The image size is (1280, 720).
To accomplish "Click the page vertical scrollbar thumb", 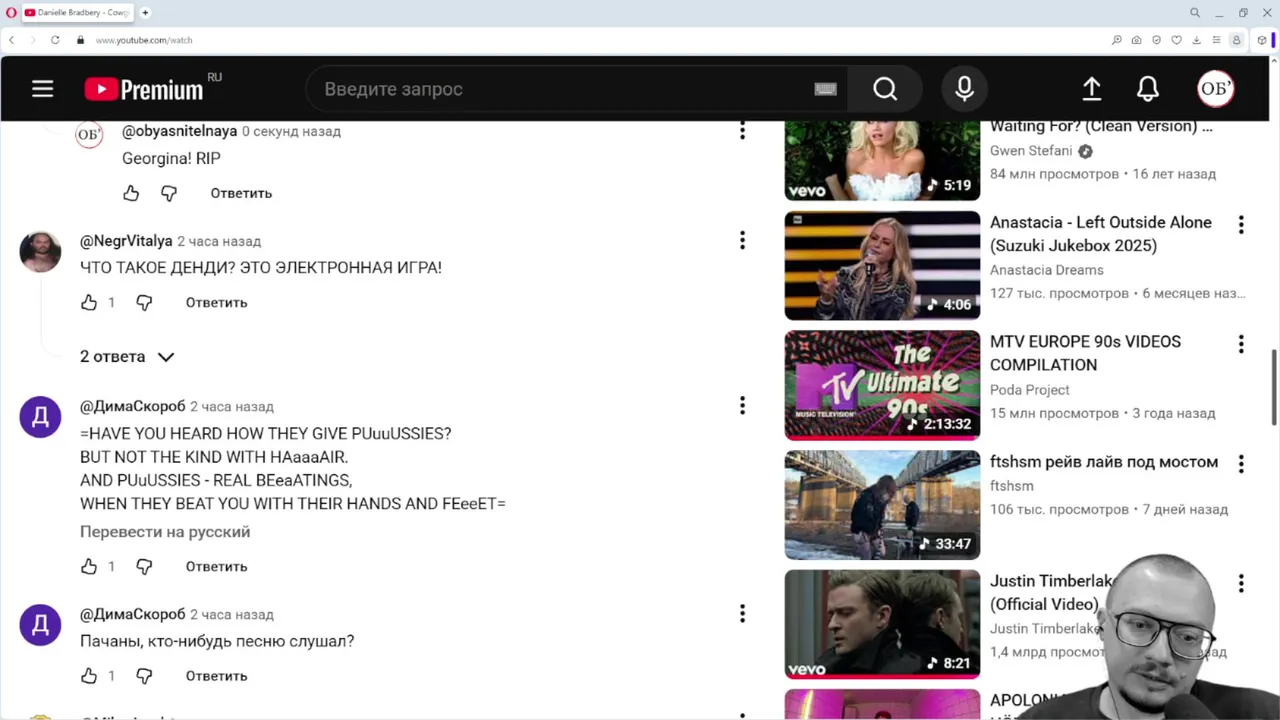I will [x=1274, y=386].
